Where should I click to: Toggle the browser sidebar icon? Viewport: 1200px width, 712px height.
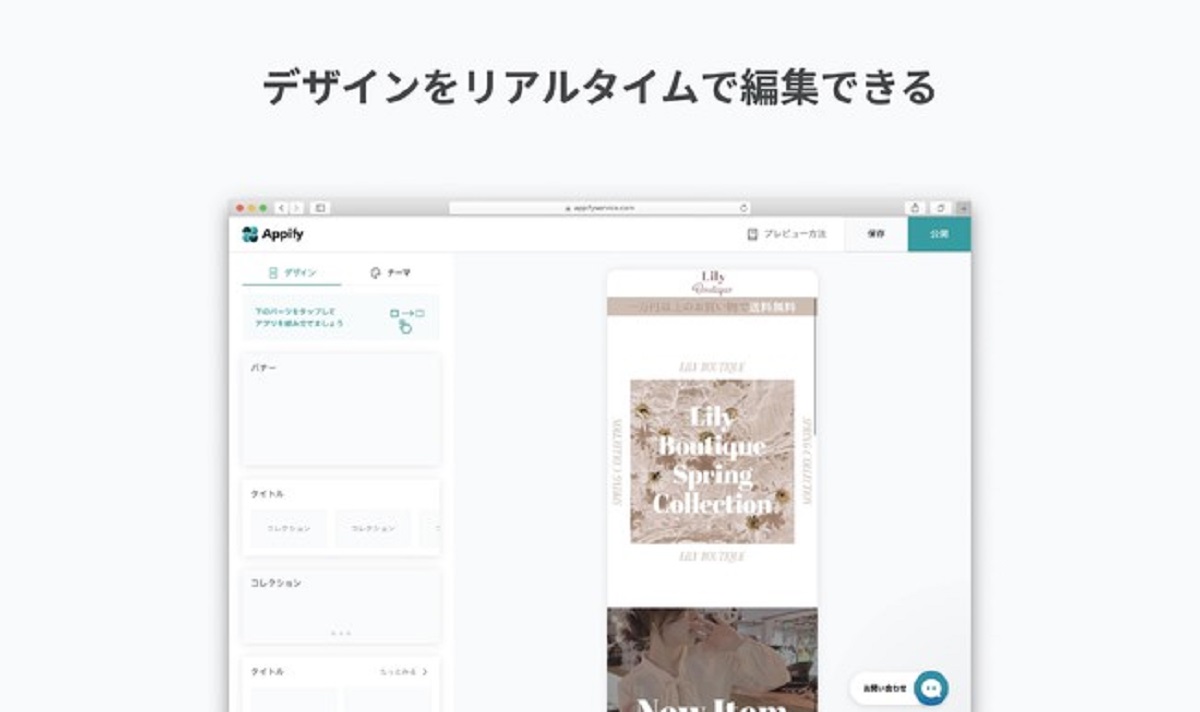320,208
